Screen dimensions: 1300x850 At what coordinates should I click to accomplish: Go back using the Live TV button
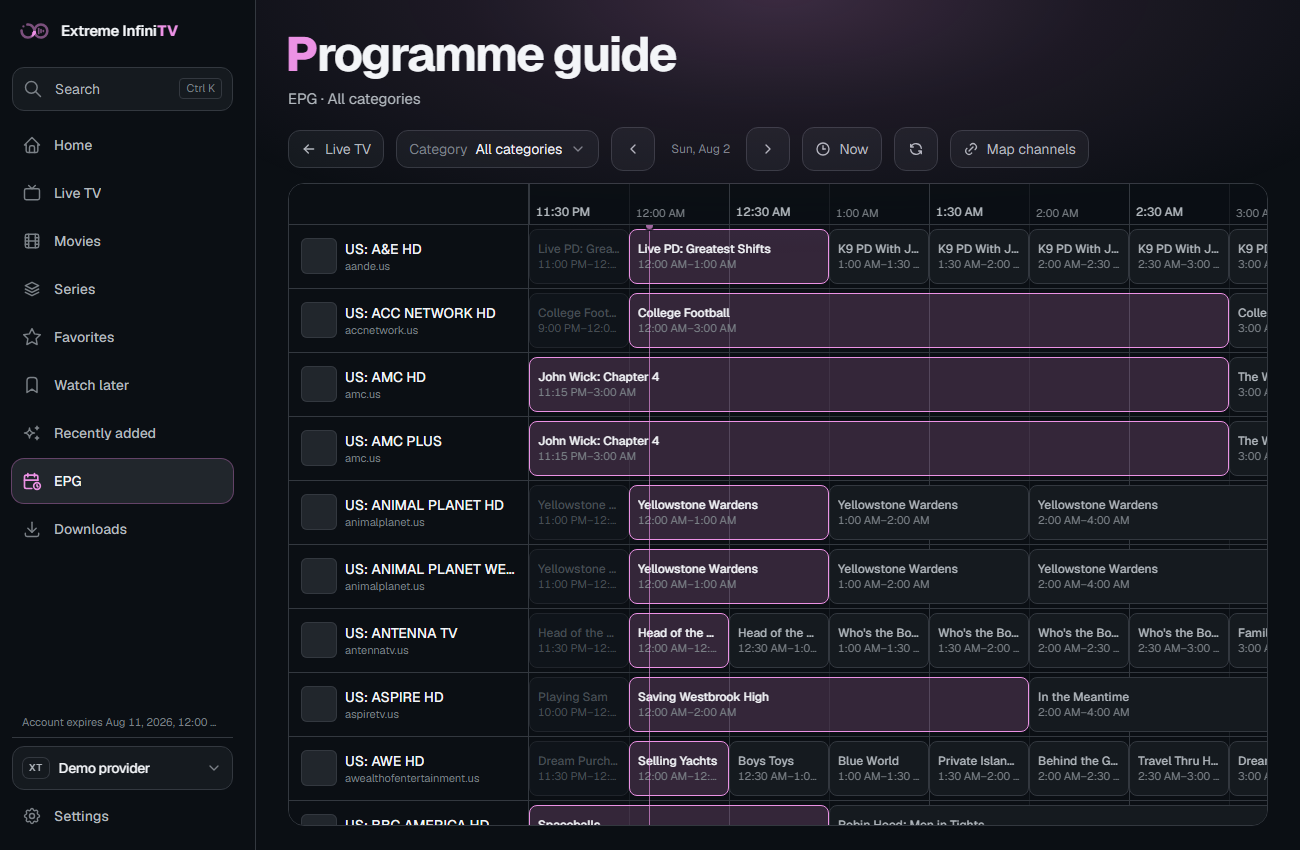coord(336,149)
